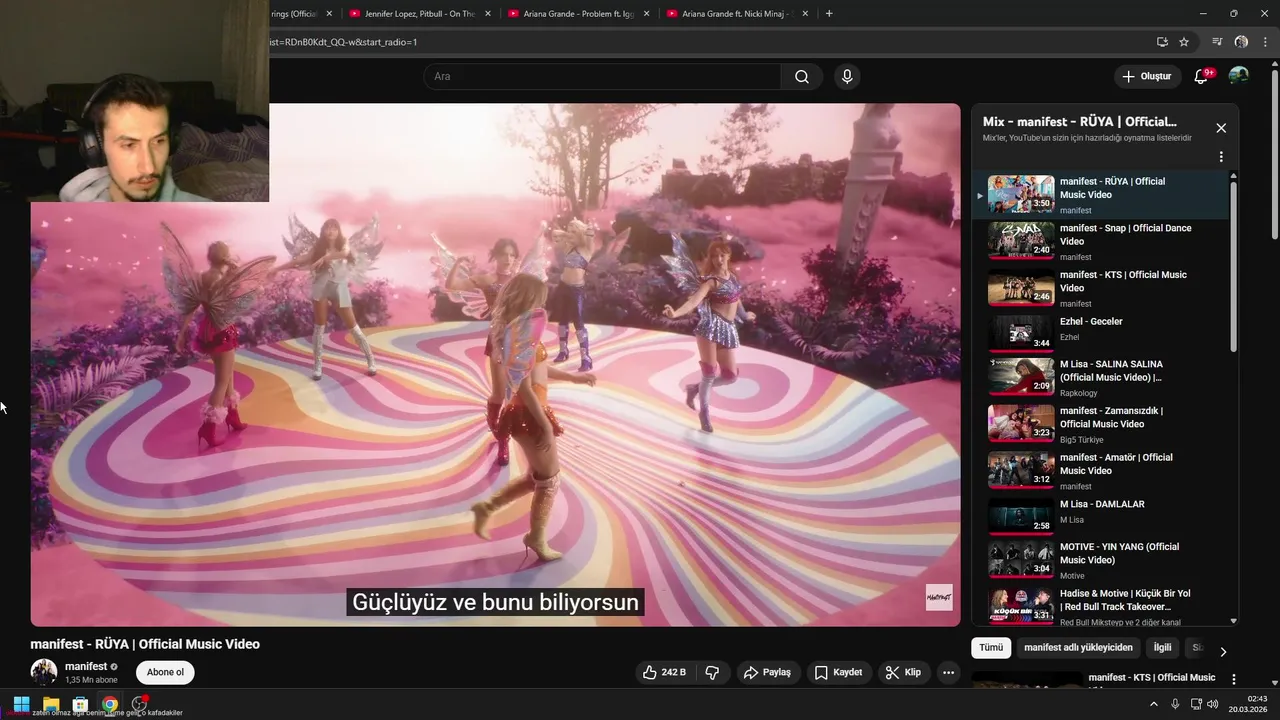Click the browser address bar URL
The image size is (1280, 720).
[344, 42]
